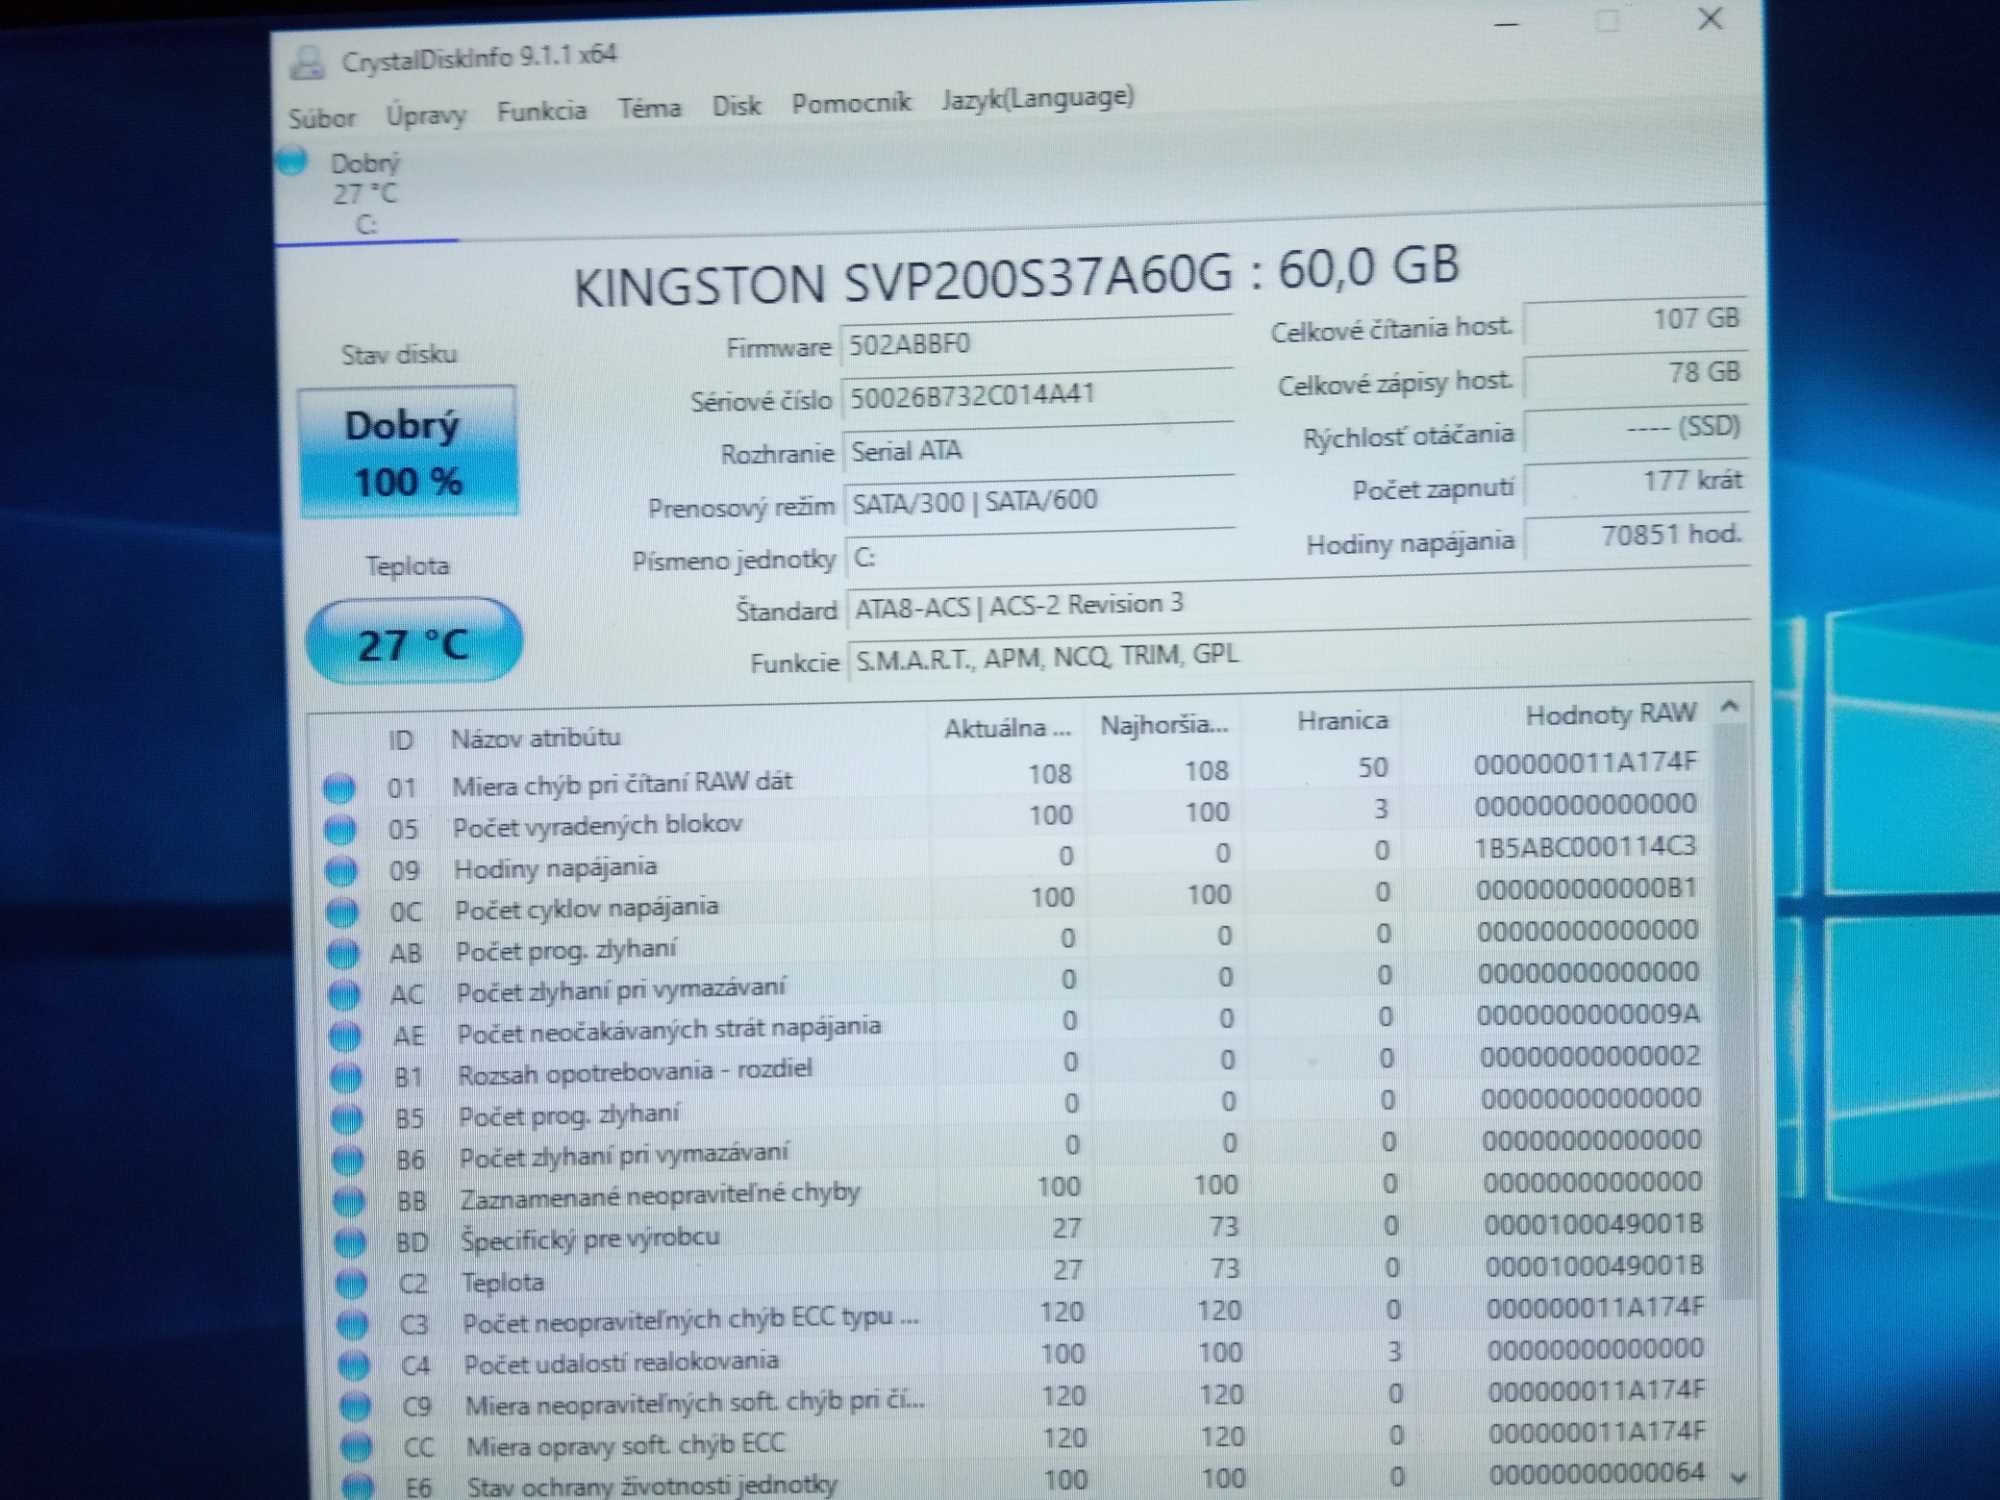The height and width of the screenshot is (1500, 2000).
Task: Click the status icon for attribute B5
Action: (x=347, y=1118)
